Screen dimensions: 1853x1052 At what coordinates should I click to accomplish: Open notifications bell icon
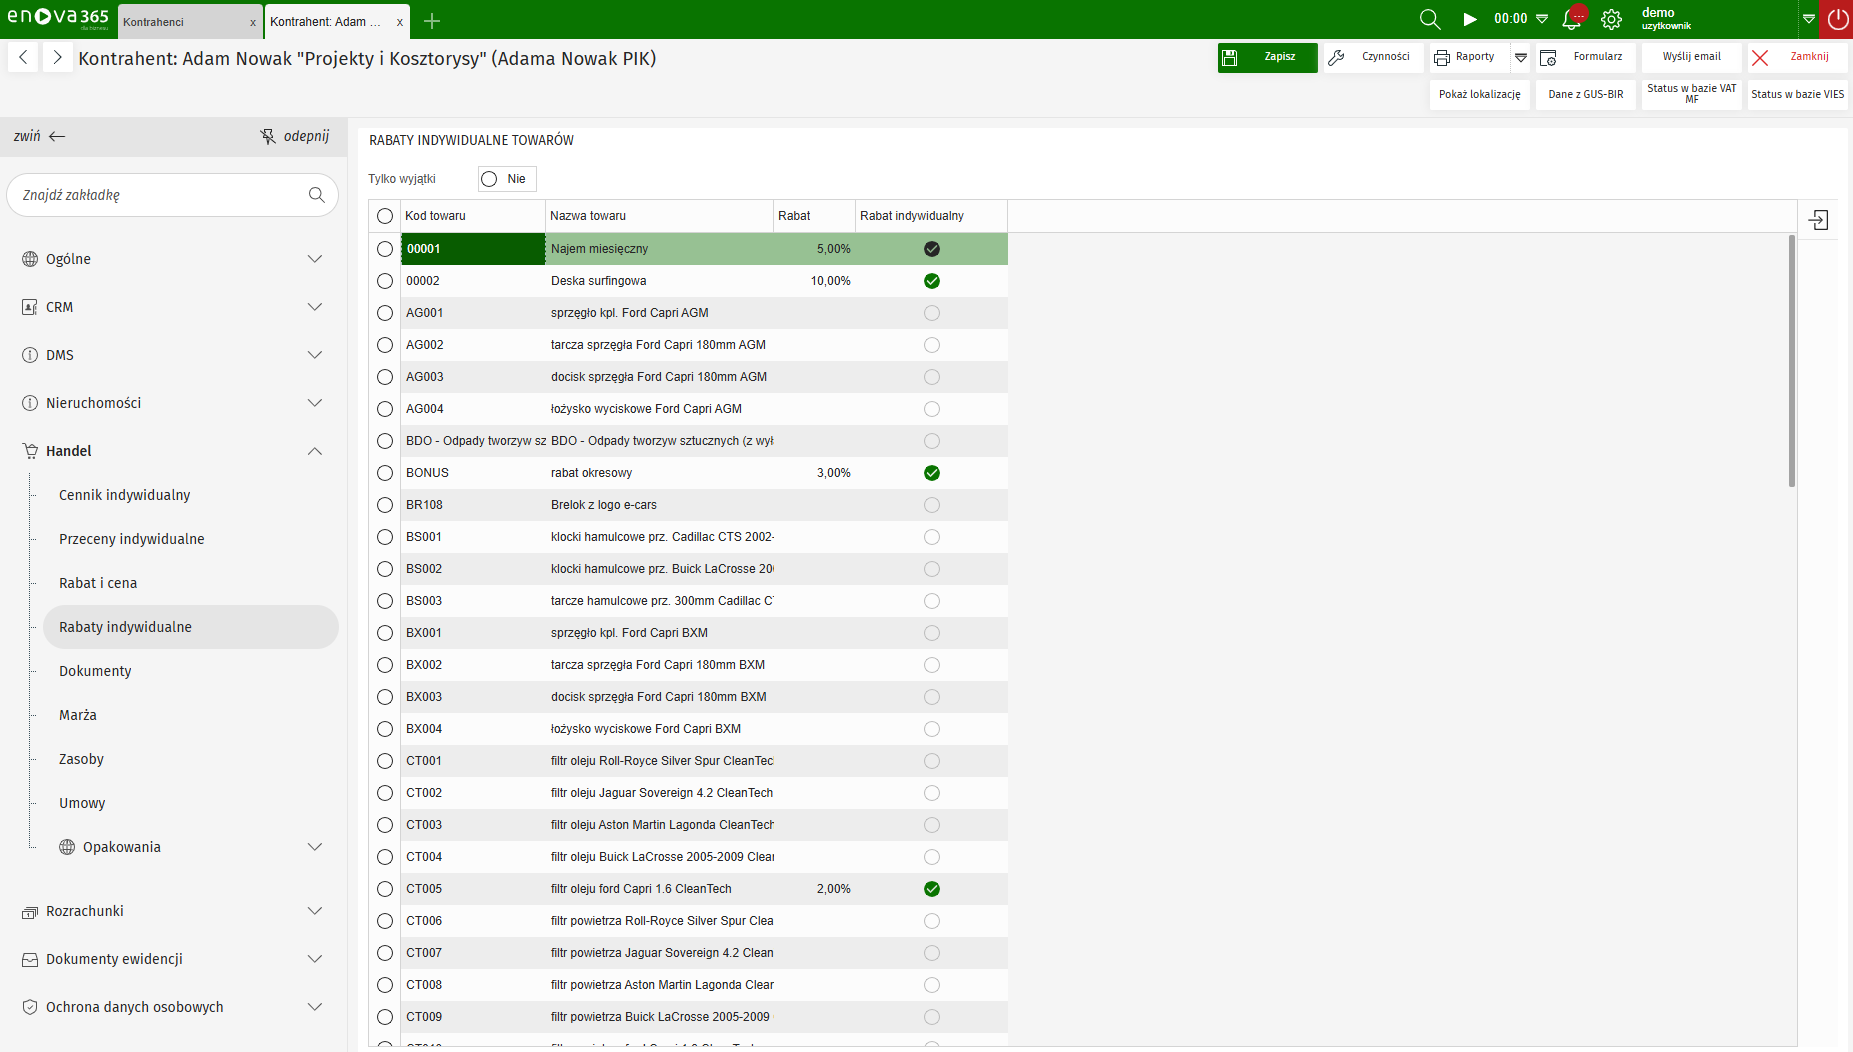pyautogui.click(x=1571, y=19)
